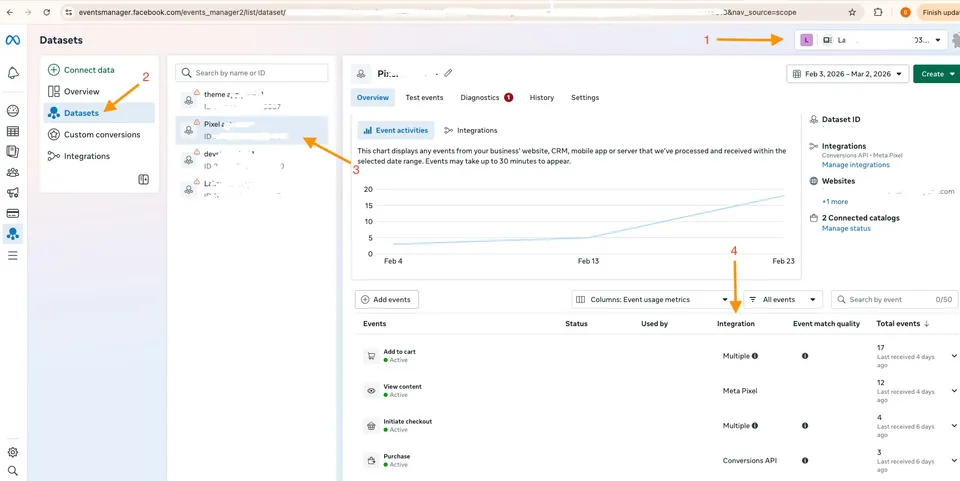Select the Events Manager icon in sidebar

13,233
